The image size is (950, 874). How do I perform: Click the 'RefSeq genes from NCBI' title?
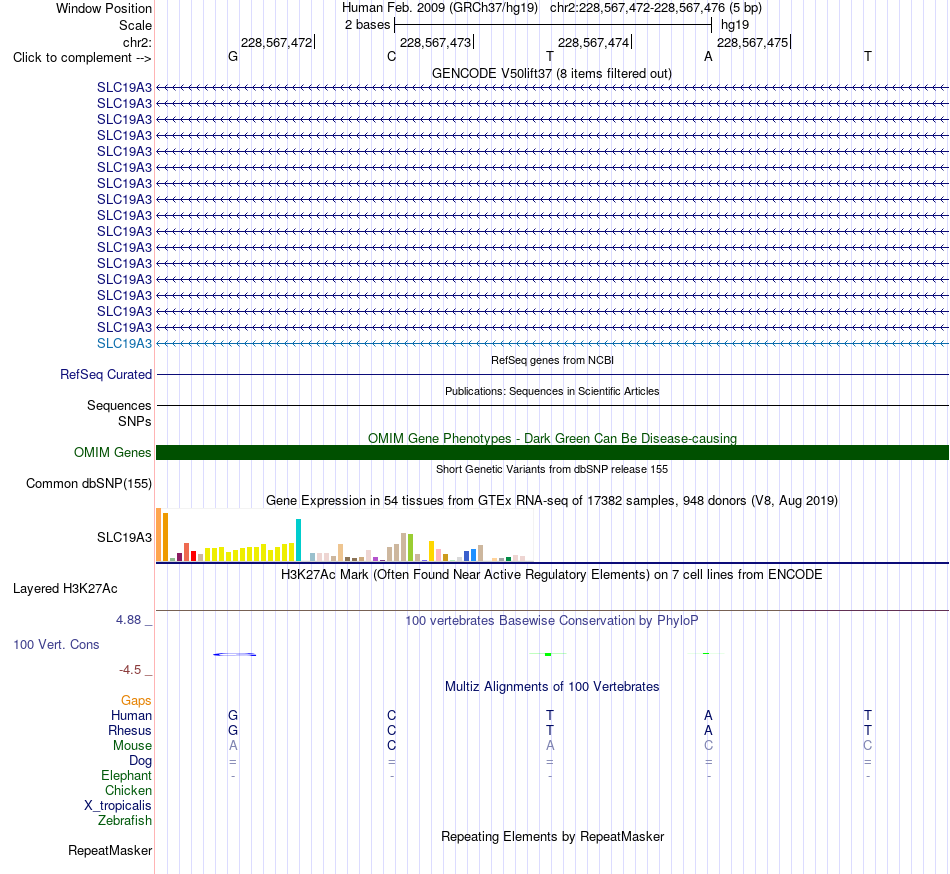552,360
